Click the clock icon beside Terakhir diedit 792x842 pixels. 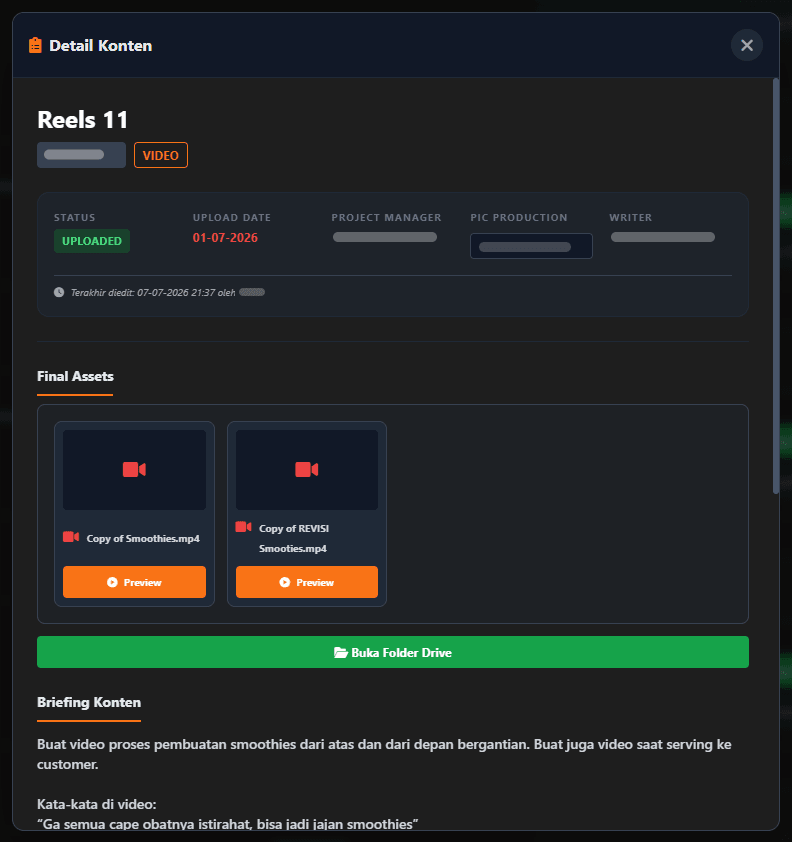(59, 292)
